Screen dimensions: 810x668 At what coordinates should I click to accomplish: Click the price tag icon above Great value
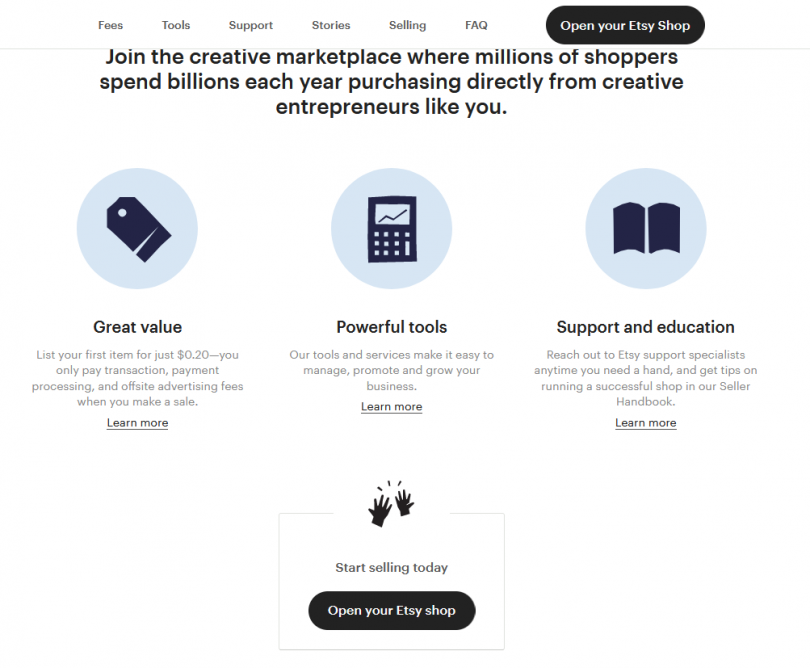tap(137, 228)
